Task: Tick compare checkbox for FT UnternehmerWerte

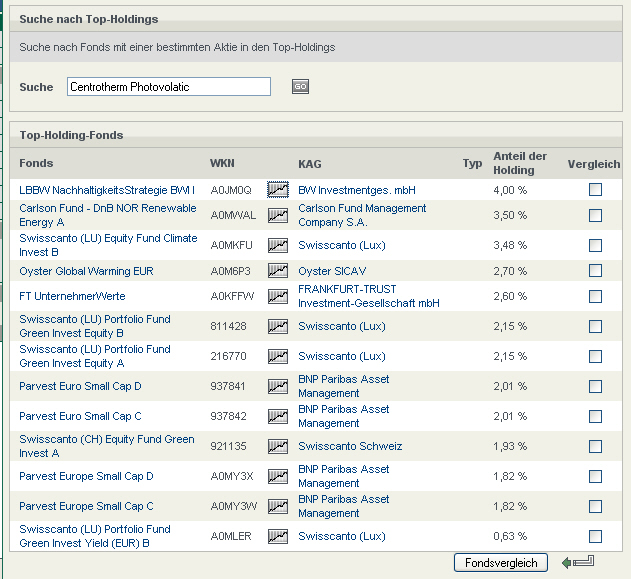Action: [595, 297]
